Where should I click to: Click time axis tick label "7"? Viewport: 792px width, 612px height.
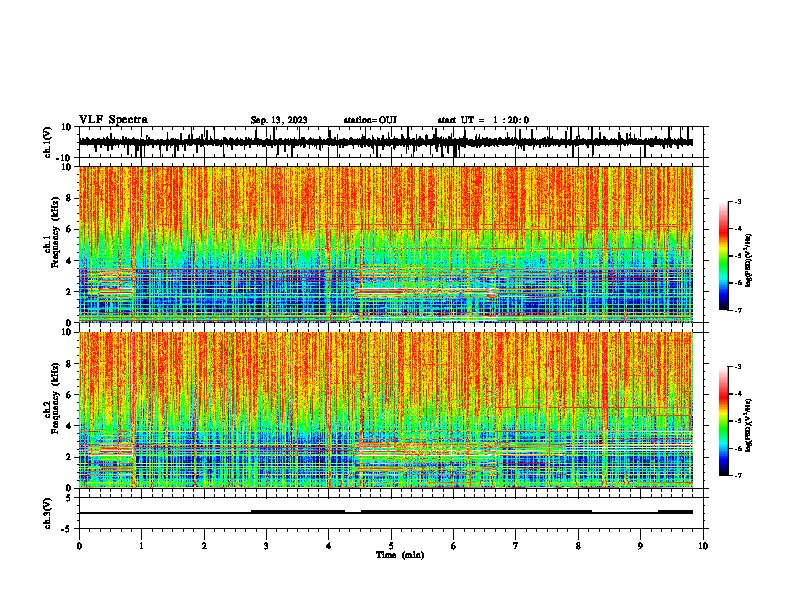pos(516,546)
